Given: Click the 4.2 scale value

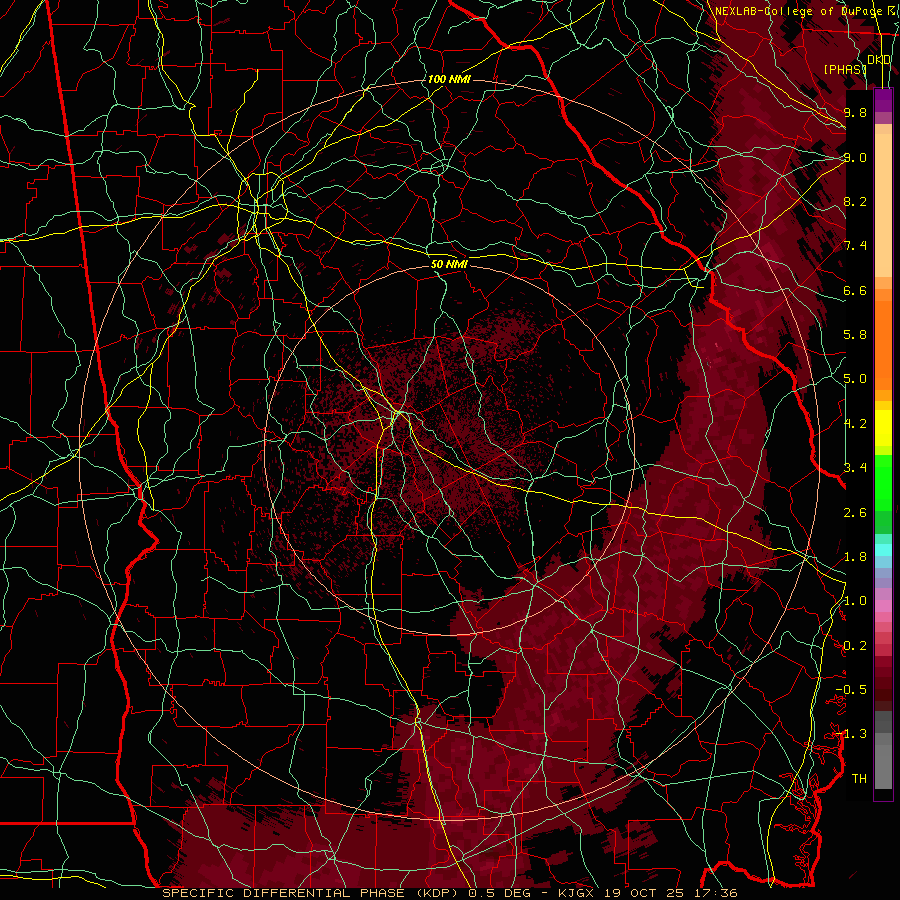Looking at the screenshot, I should [855, 424].
